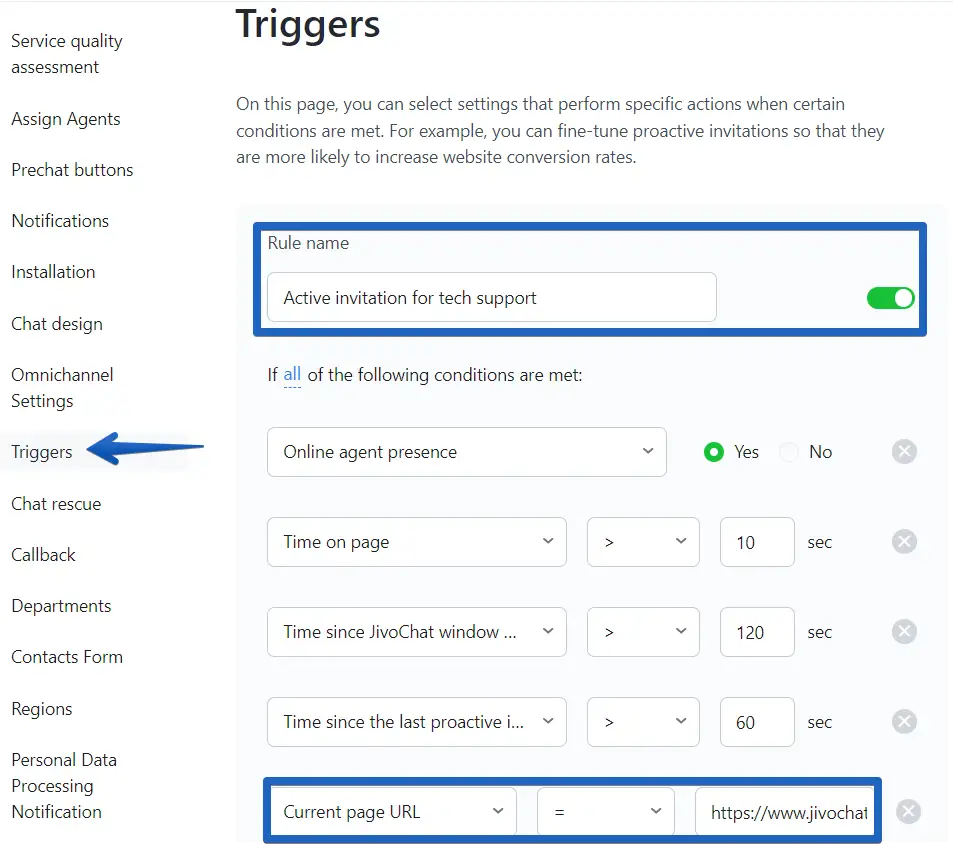The image size is (953, 847).
Task: Click the page URL value field
Action: click(x=787, y=812)
